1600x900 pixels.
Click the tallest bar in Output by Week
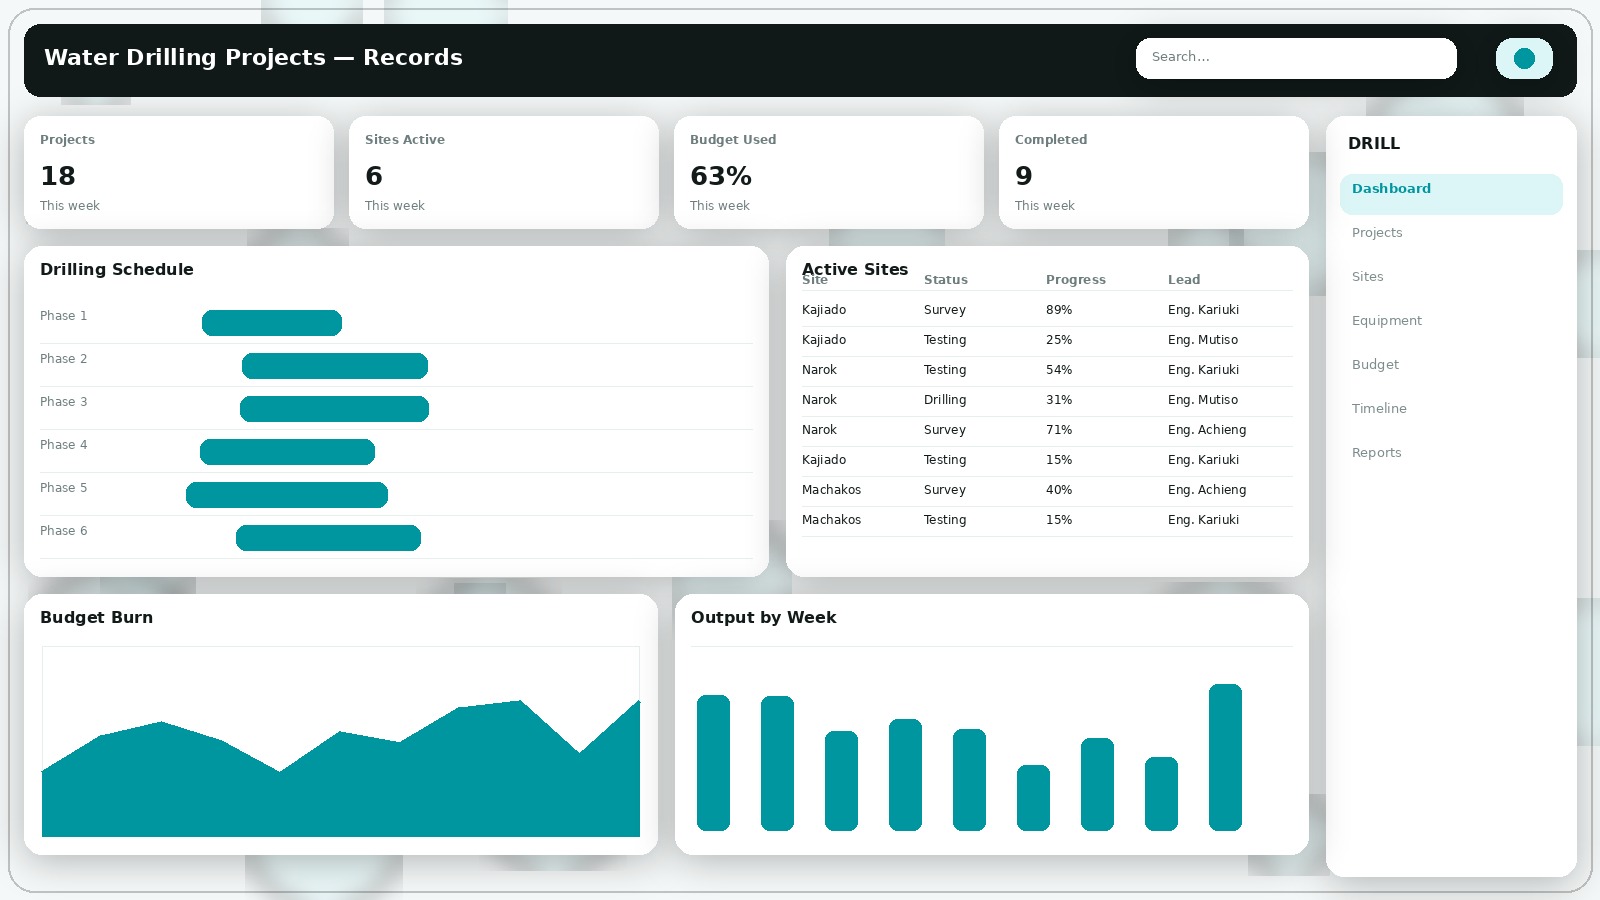click(x=1225, y=757)
